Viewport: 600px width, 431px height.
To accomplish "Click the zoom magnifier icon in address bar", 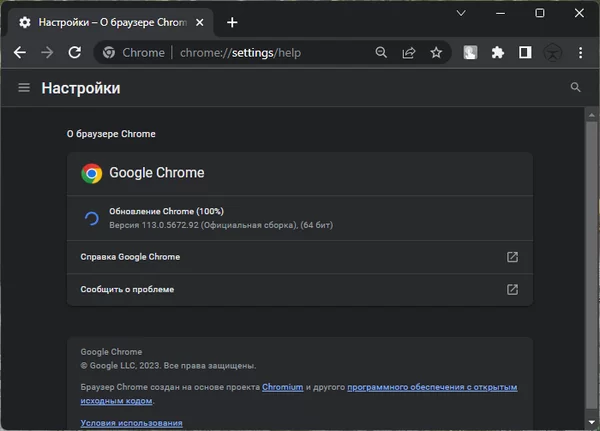I will (381, 53).
